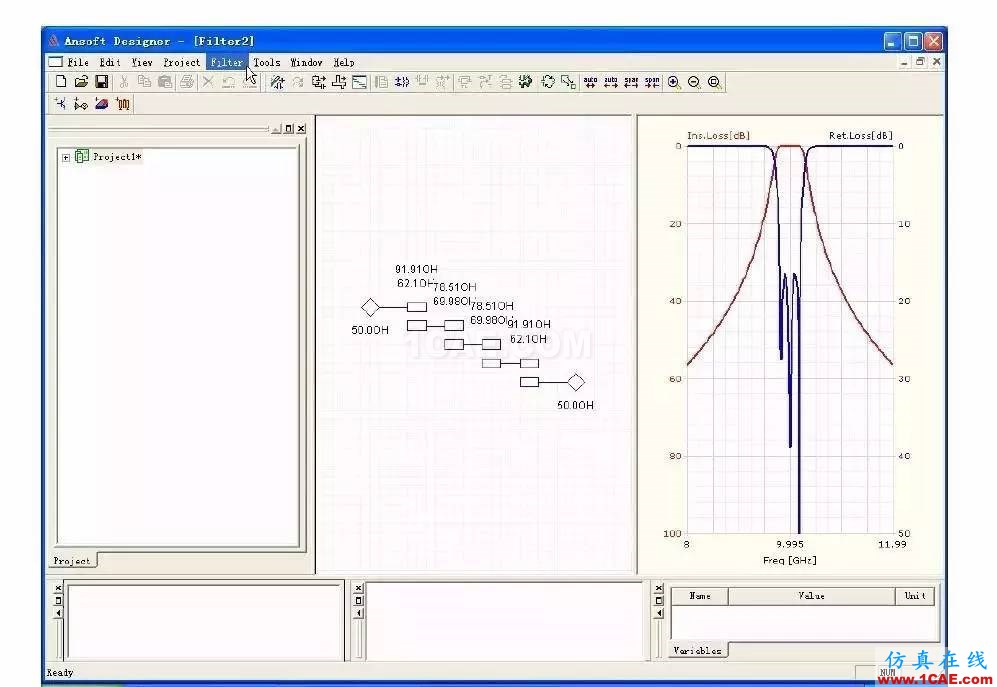Click the 'span' inward arrows icon
Image resolution: width=997 pixels, height=687 pixels.
tap(652, 82)
